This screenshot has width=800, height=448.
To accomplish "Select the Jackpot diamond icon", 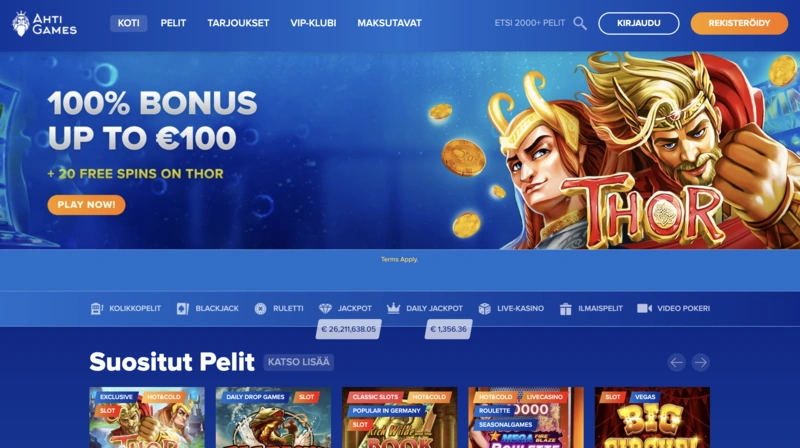I will 325,308.
